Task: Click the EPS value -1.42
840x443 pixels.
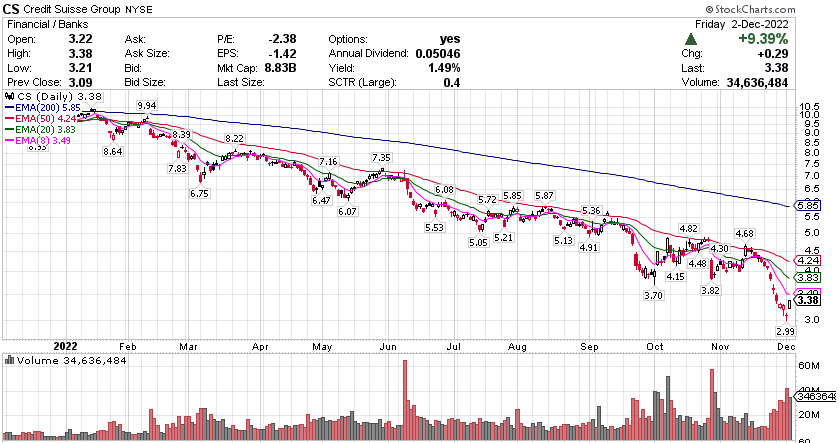Action: pos(282,54)
